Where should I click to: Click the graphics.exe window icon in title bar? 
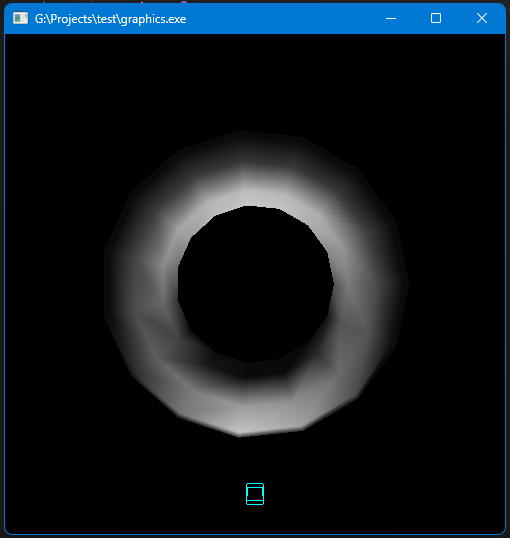pos(20,18)
